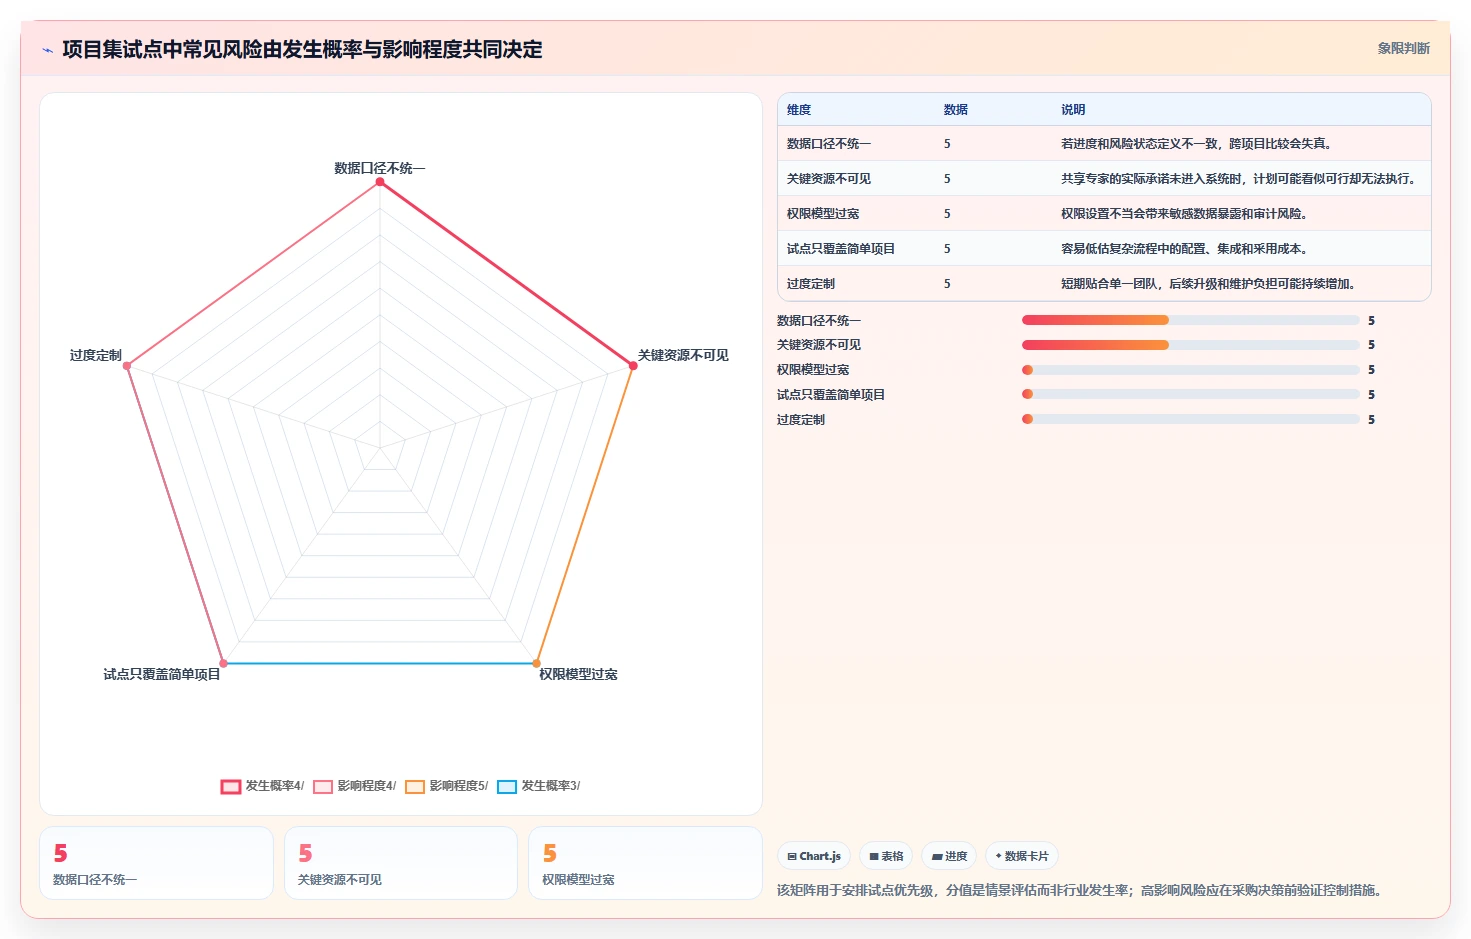Click the 关键资源不可见 progress bar
The width and height of the screenshot is (1471, 939).
[1191, 345]
